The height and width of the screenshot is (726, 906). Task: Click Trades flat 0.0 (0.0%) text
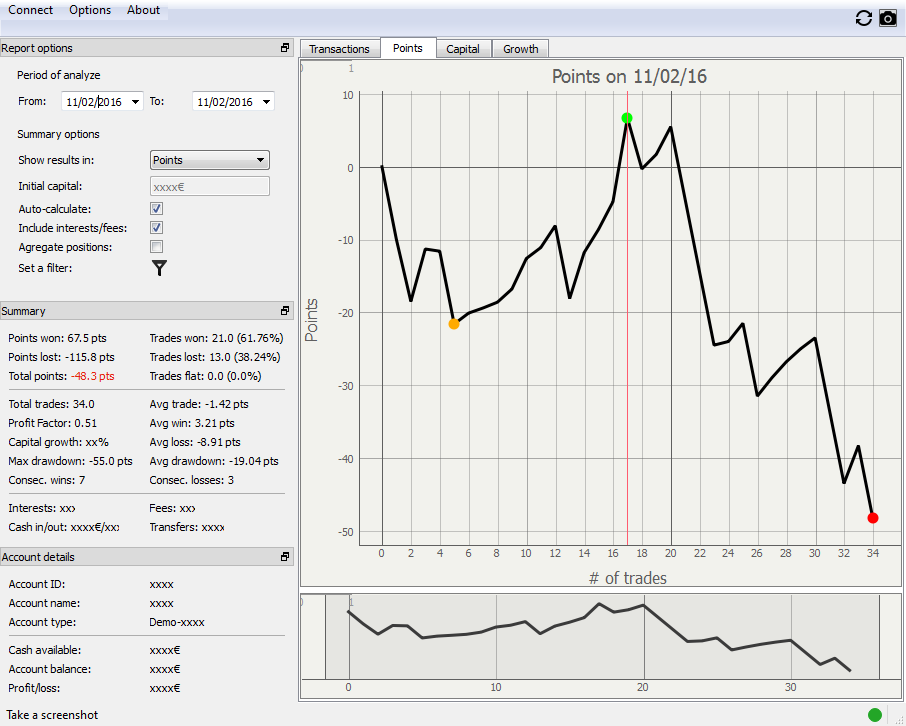point(205,376)
